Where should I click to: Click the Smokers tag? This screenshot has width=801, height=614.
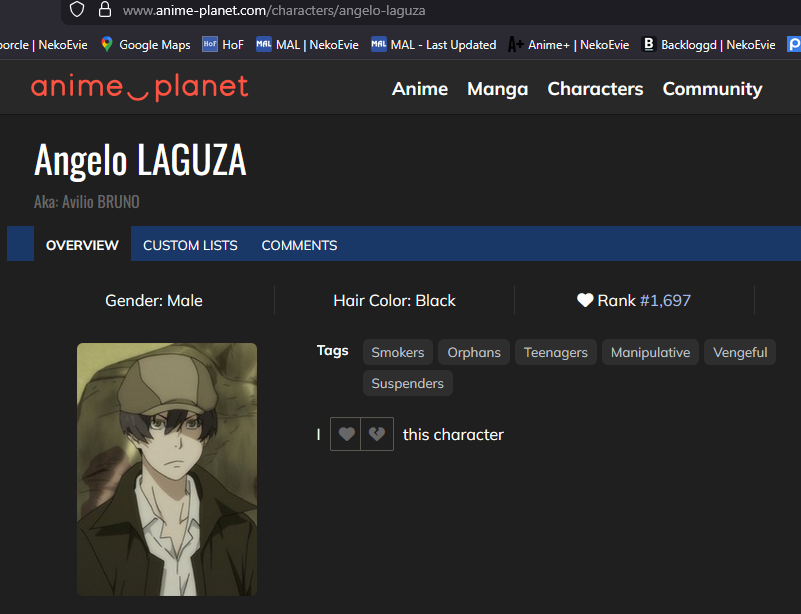point(398,352)
